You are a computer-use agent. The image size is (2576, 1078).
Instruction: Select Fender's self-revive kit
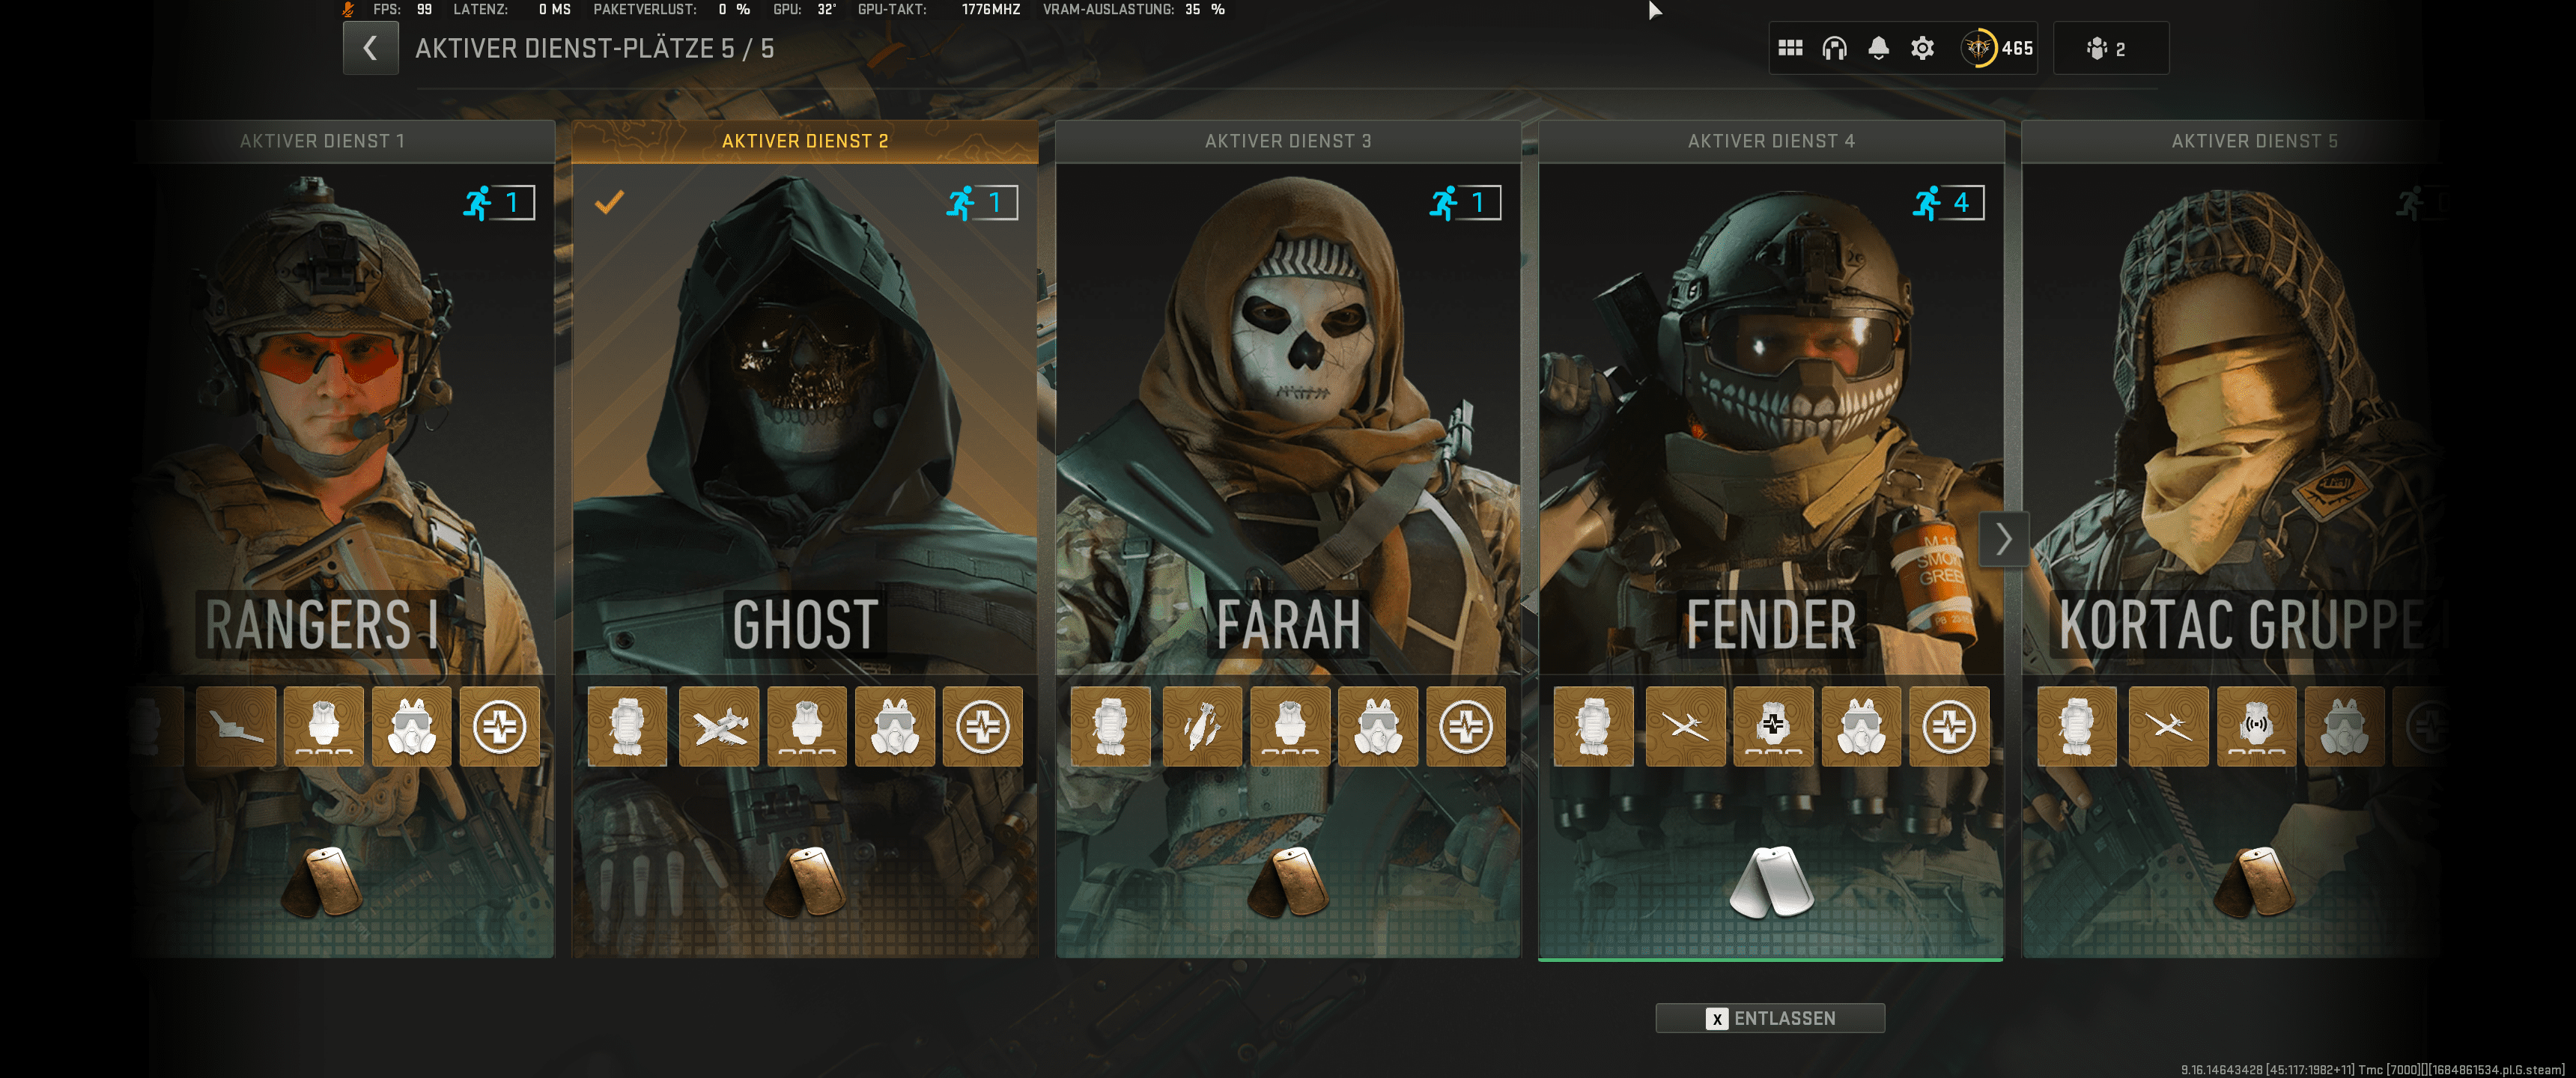pos(1949,727)
